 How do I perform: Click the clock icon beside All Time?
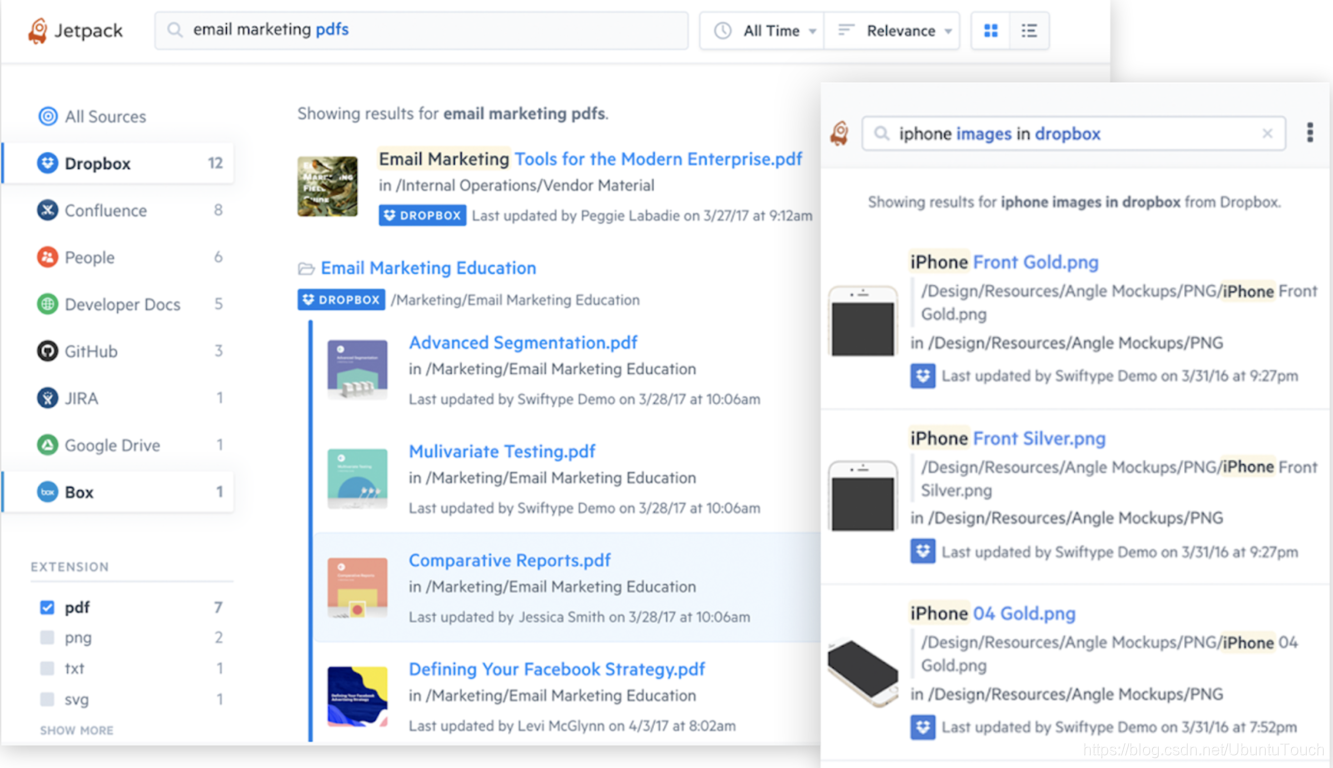pos(723,31)
